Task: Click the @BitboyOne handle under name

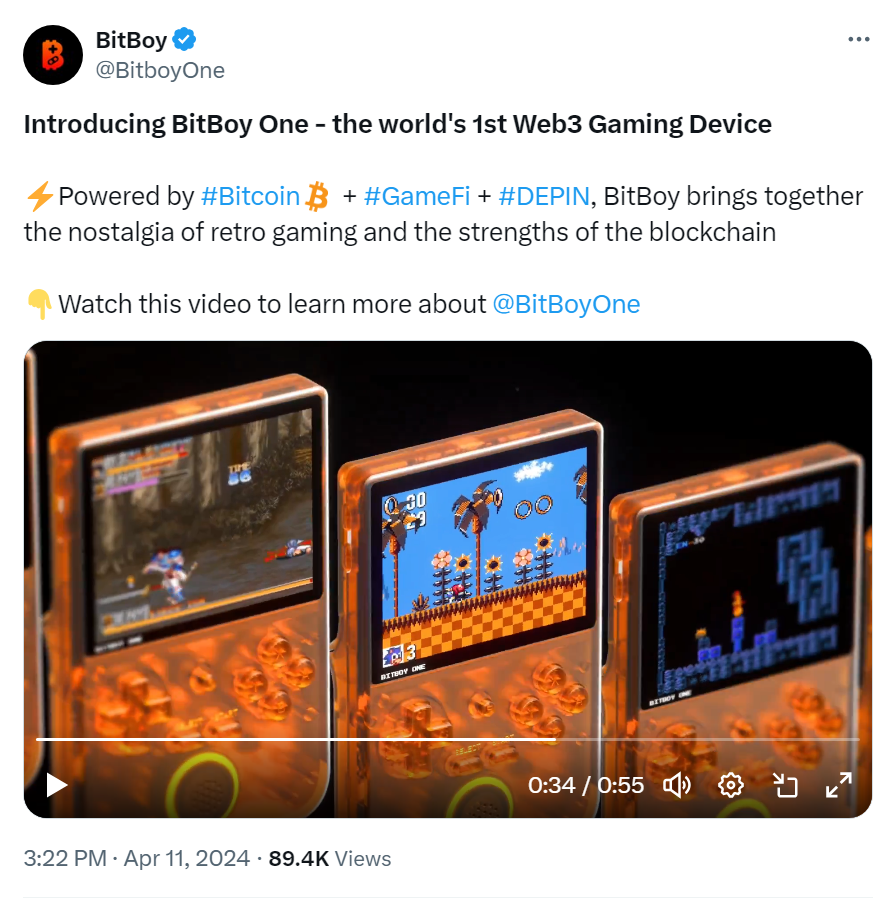Action: tap(160, 70)
